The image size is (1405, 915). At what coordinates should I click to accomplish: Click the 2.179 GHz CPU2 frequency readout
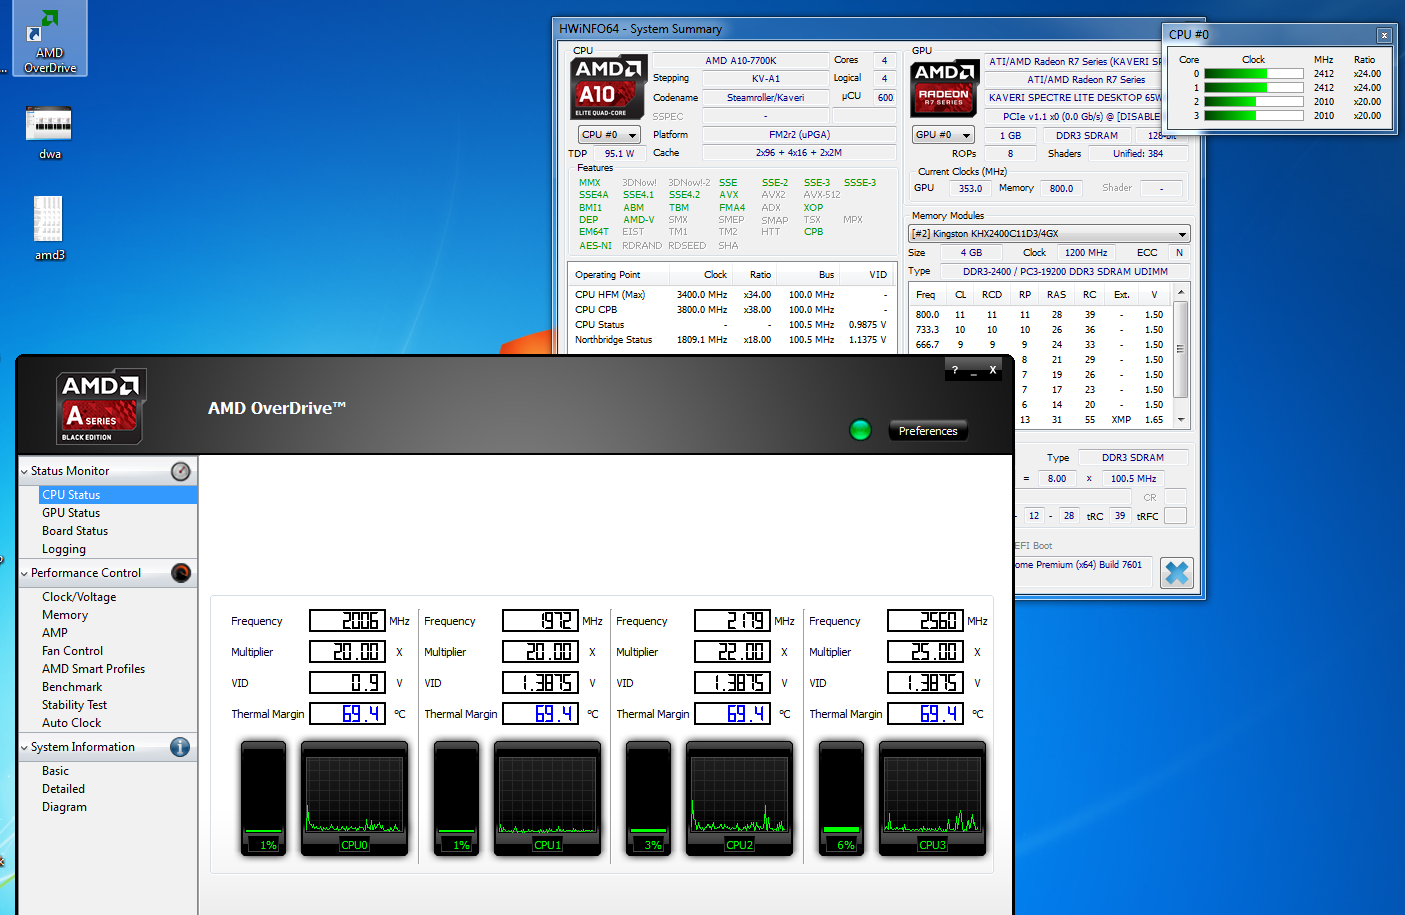coord(732,621)
